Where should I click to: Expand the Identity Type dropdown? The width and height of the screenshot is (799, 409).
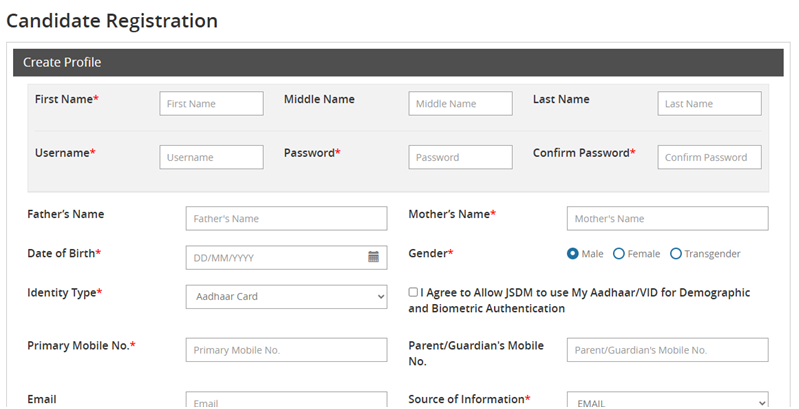(x=286, y=296)
